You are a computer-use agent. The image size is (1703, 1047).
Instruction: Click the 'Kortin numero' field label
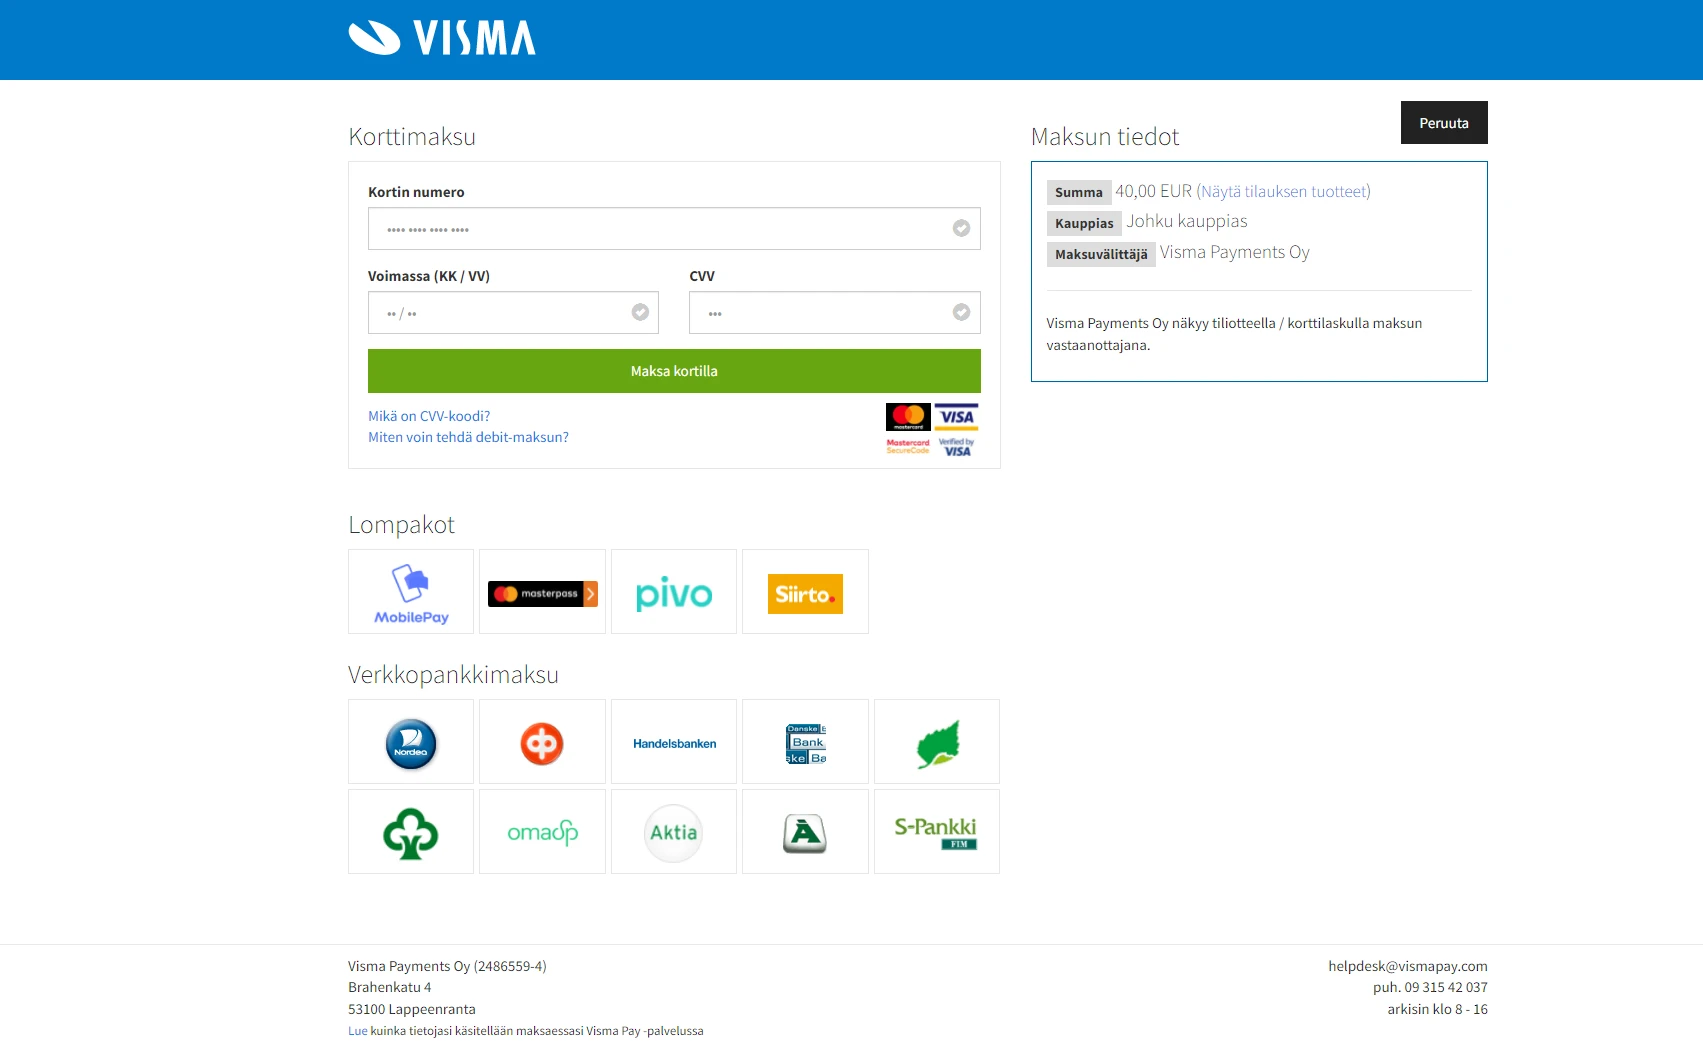[416, 192]
